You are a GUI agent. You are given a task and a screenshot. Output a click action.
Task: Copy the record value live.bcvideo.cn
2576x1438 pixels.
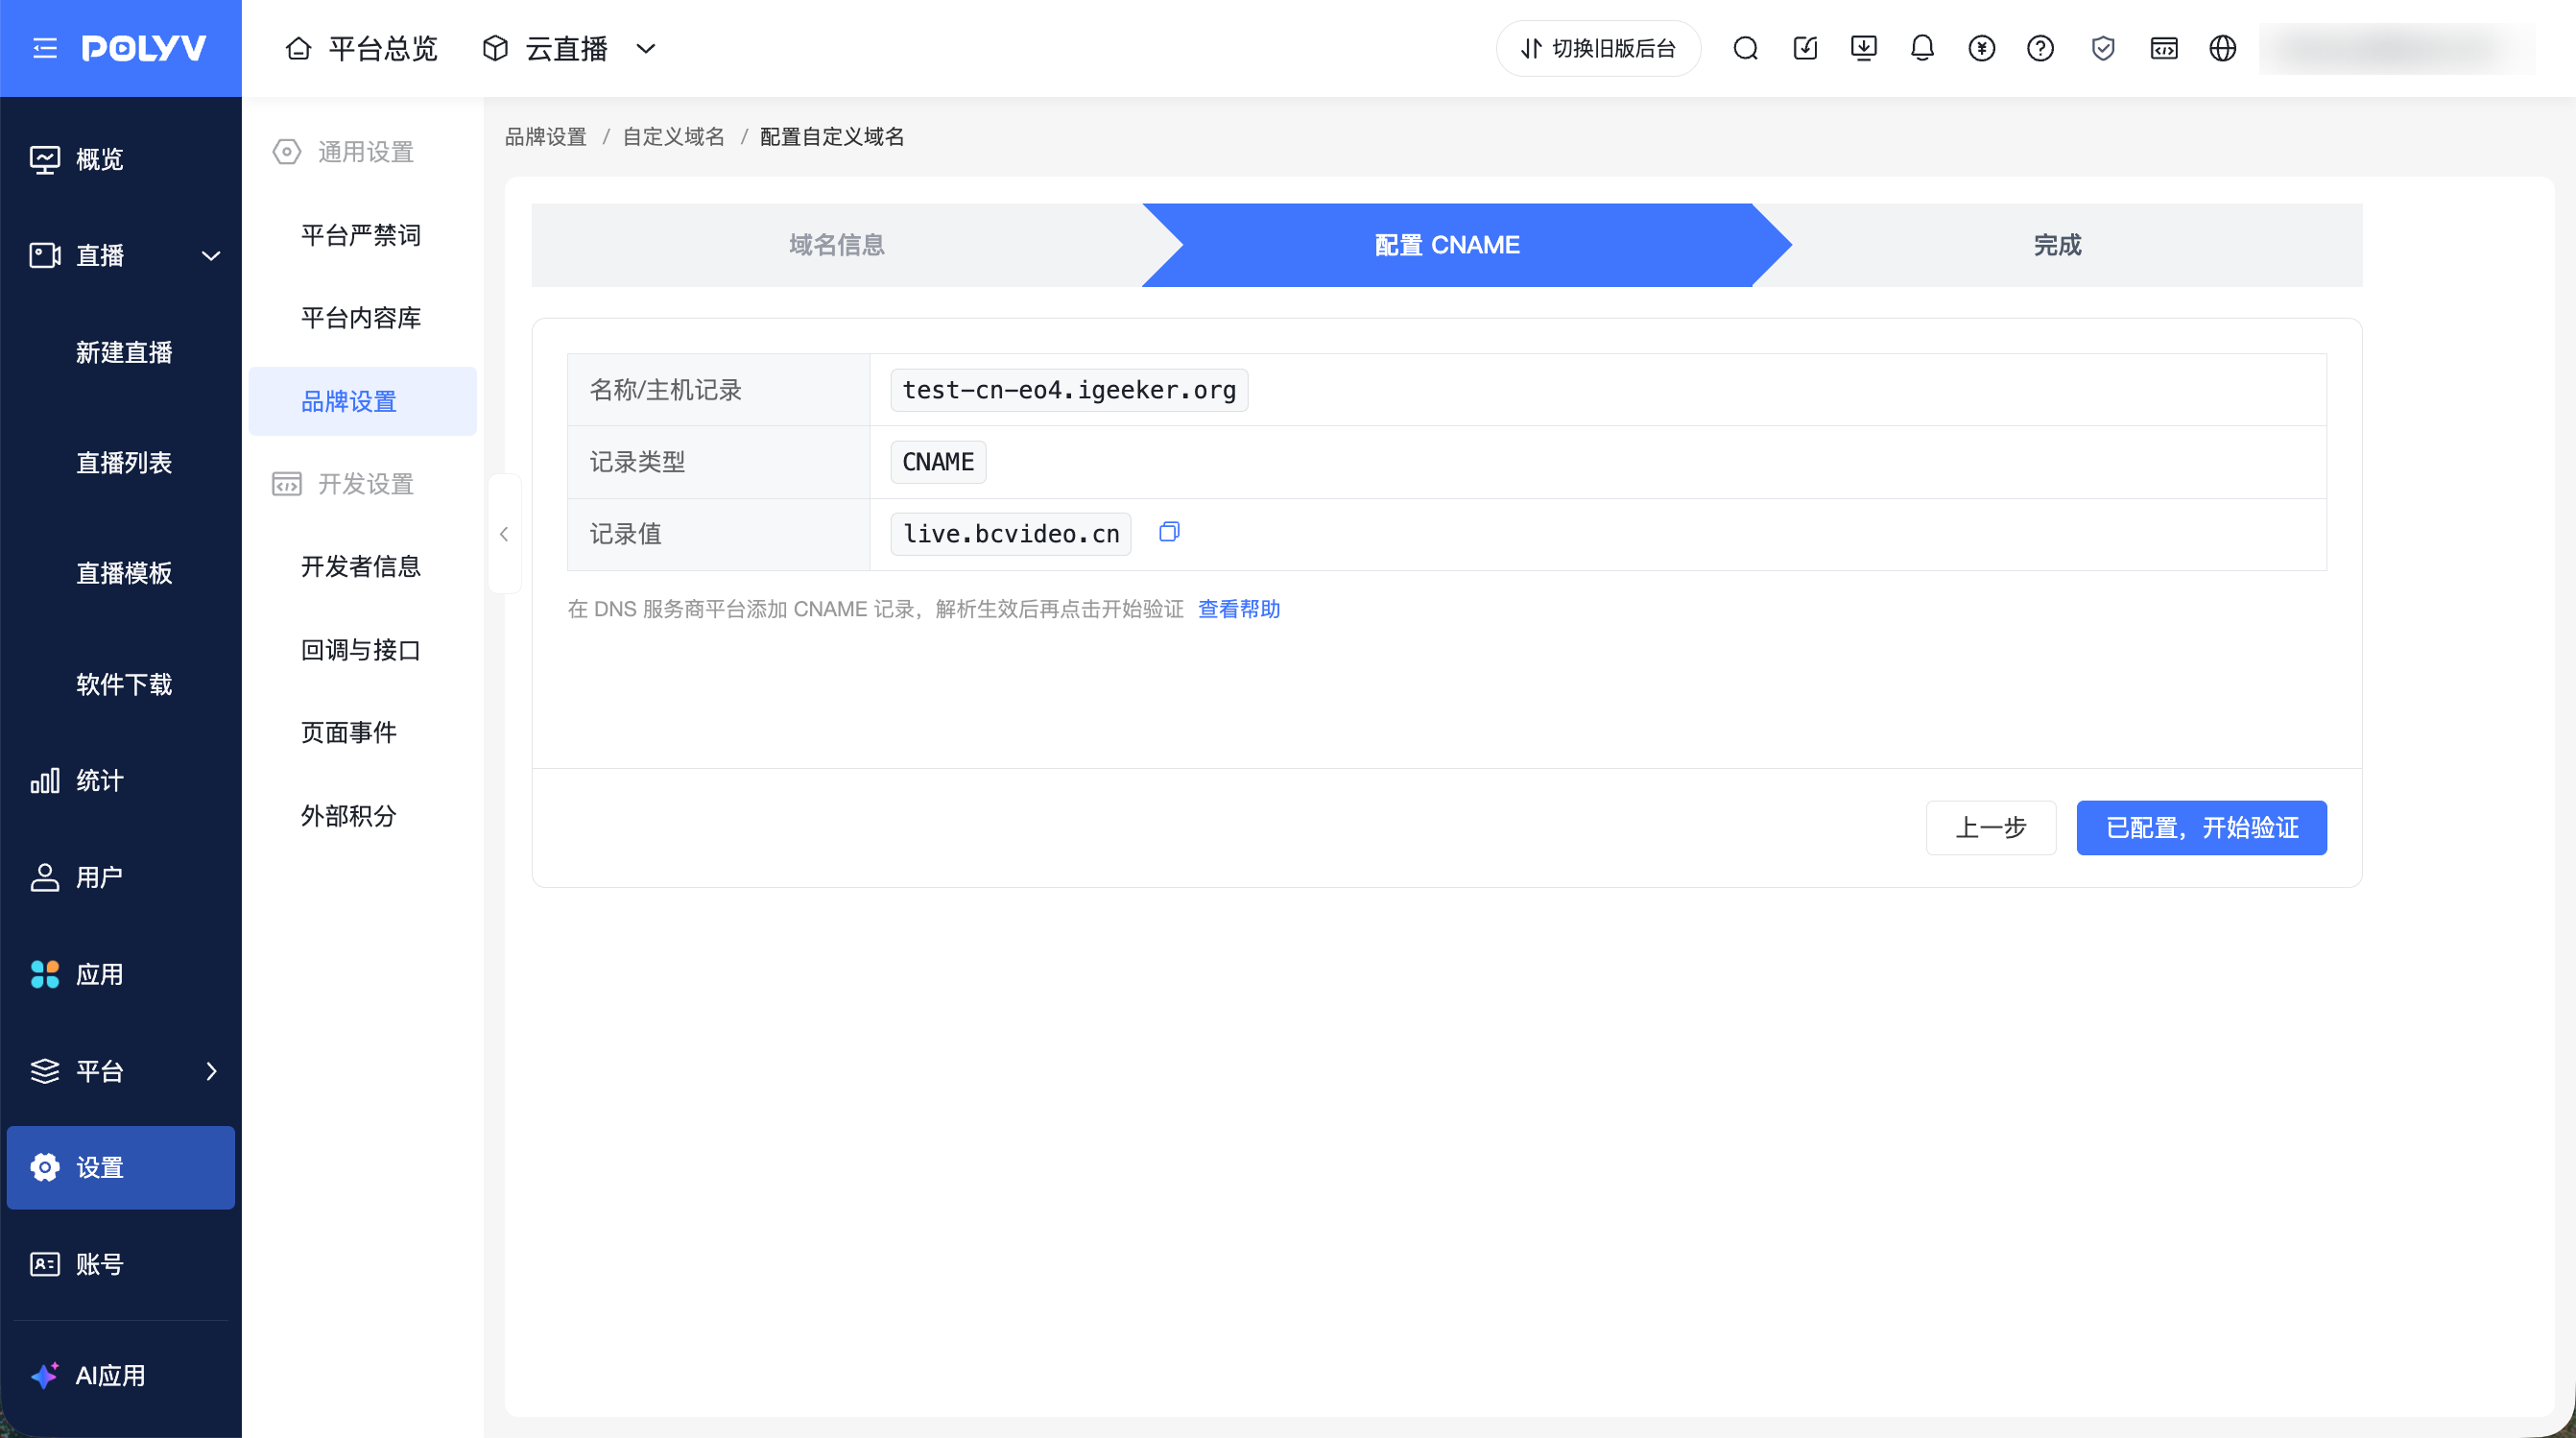pyautogui.click(x=1169, y=532)
